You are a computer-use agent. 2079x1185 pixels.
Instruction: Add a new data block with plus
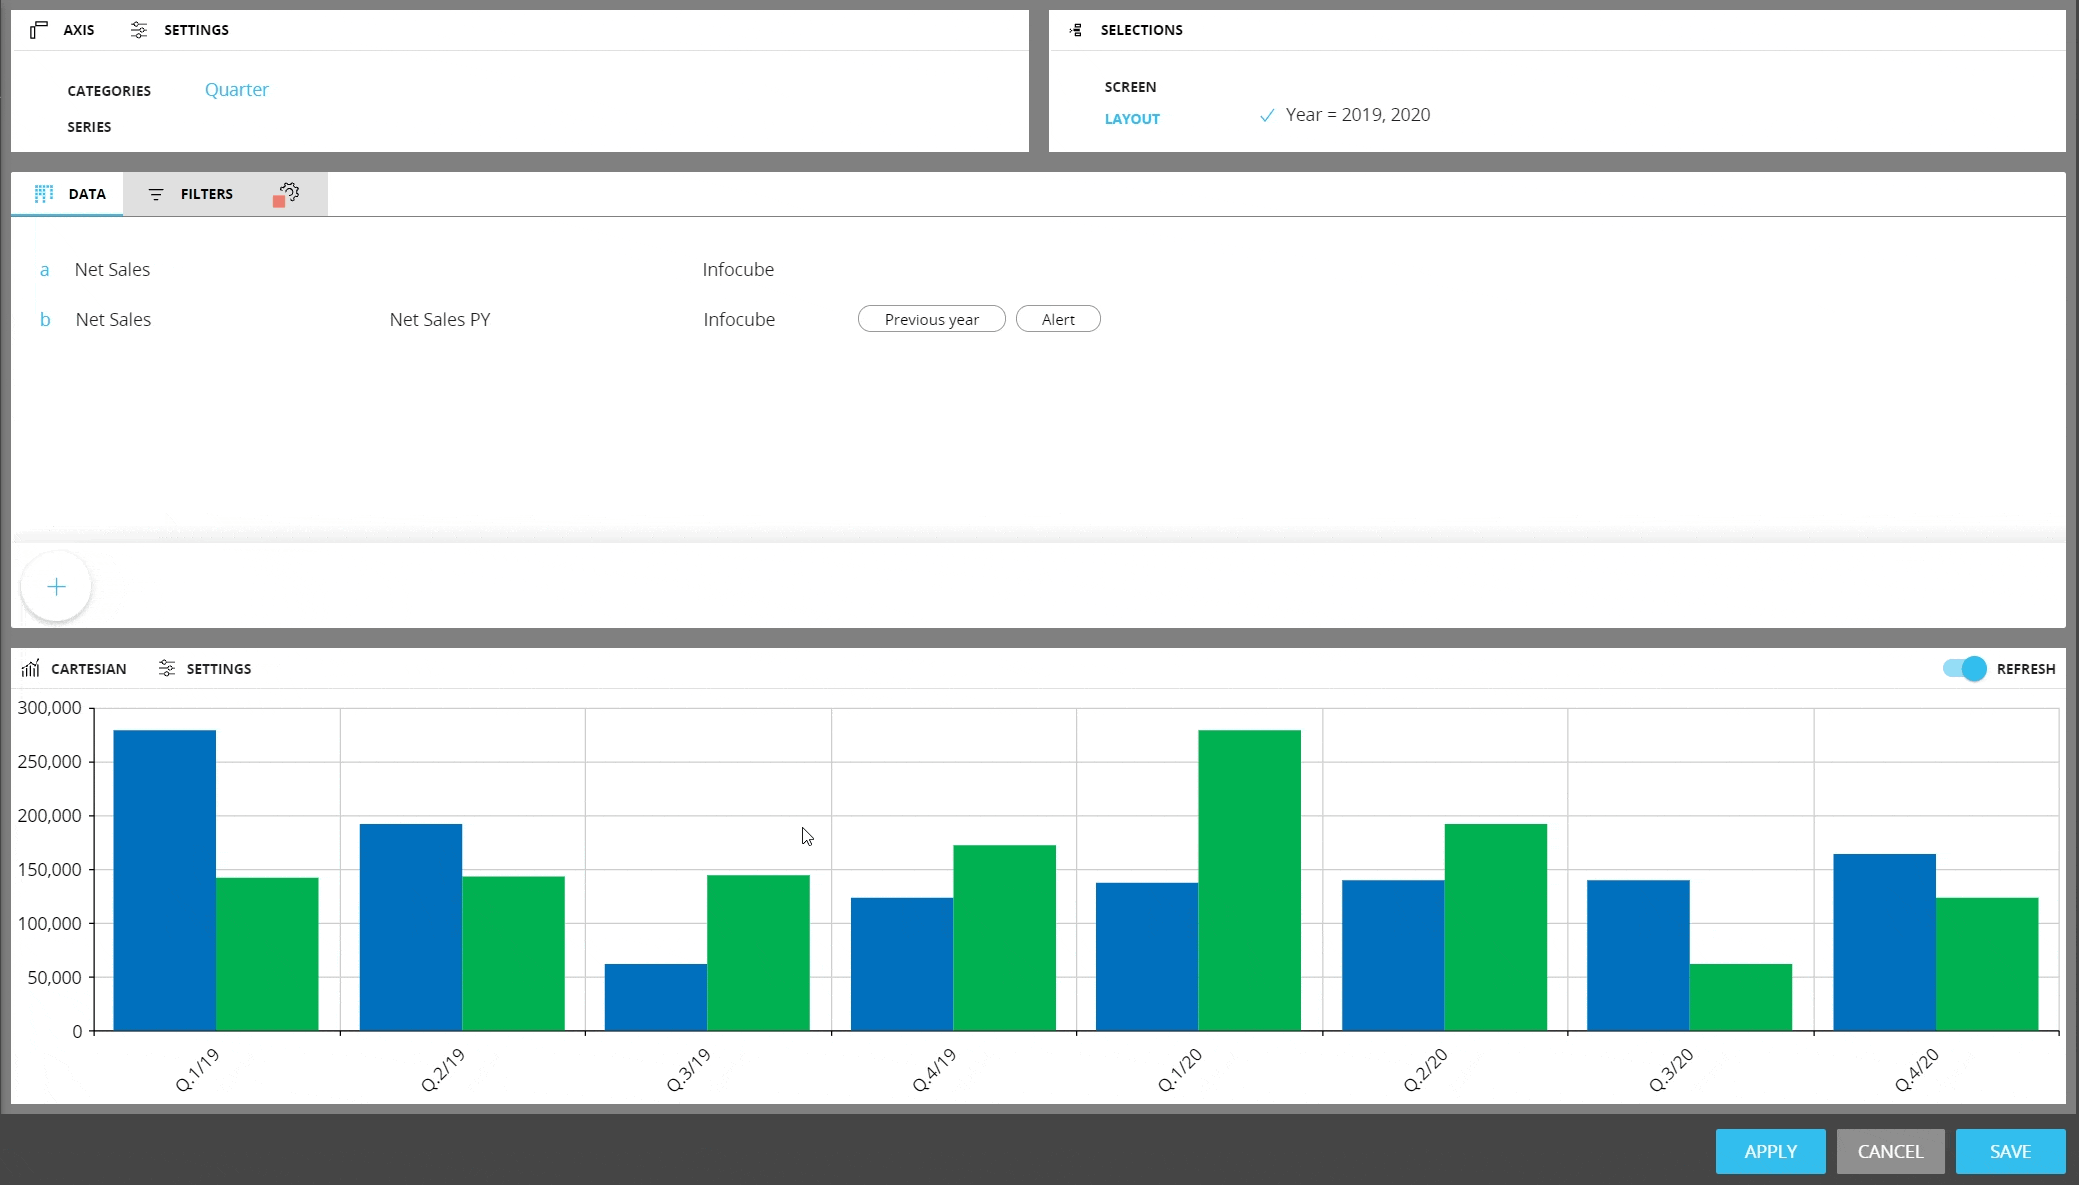(x=56, y=587)
